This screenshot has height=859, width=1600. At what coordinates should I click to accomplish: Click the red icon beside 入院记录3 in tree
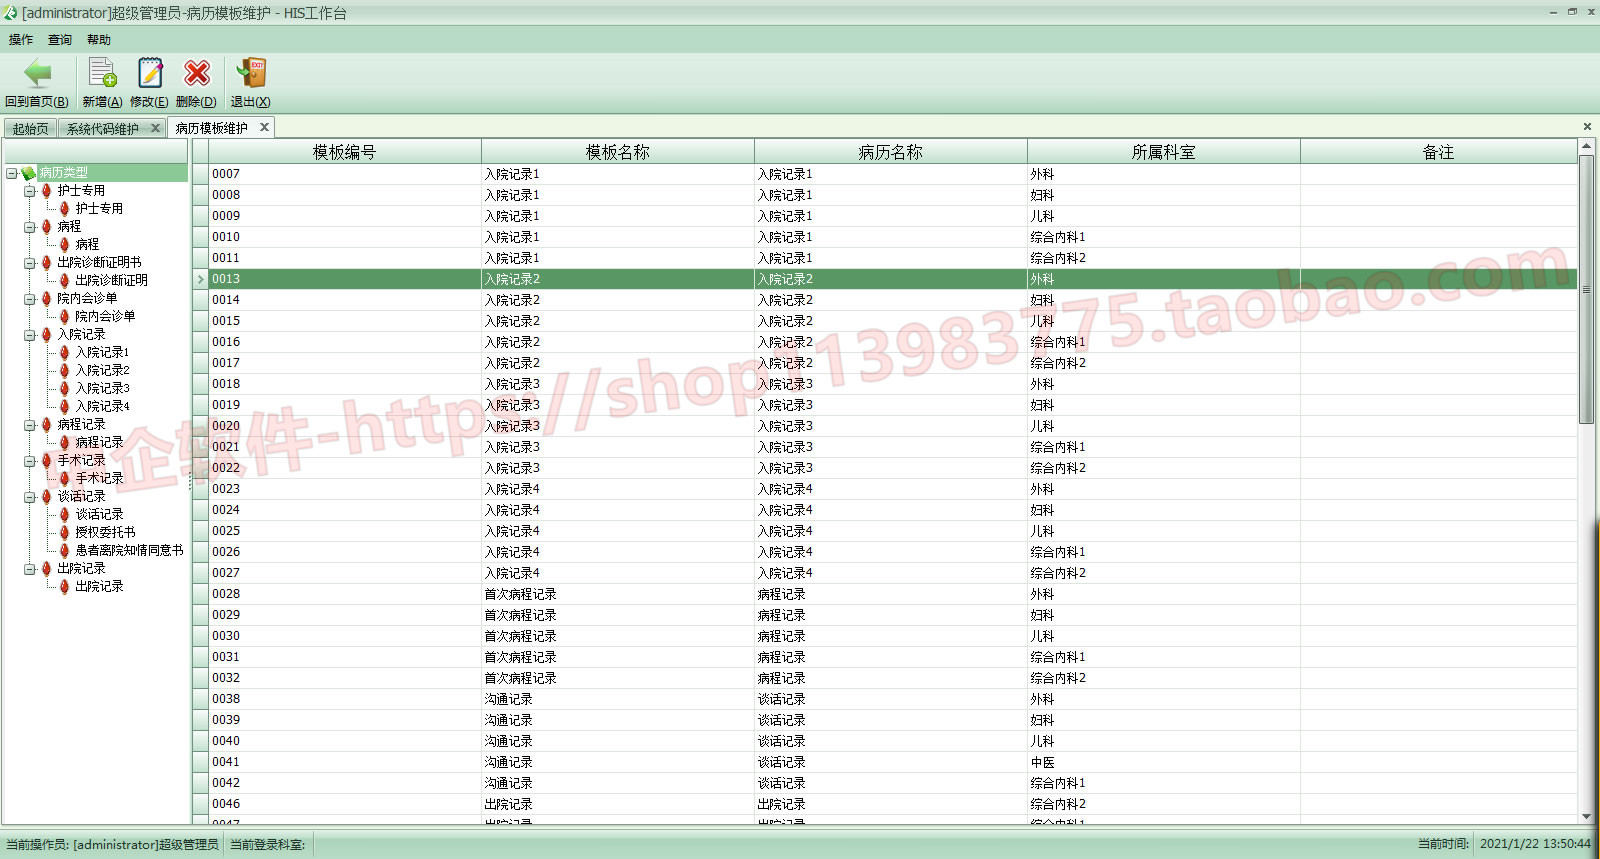click(x=65, y=388)
